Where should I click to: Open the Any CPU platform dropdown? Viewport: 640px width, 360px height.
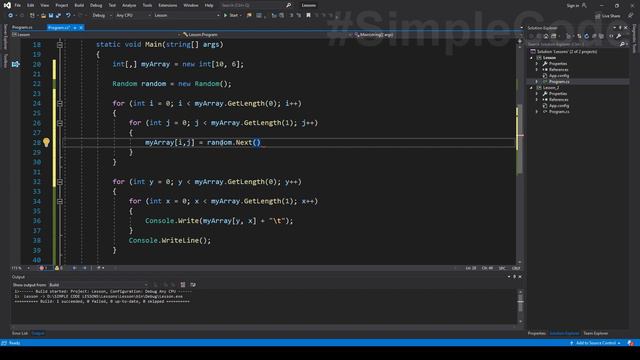[133, 16]
